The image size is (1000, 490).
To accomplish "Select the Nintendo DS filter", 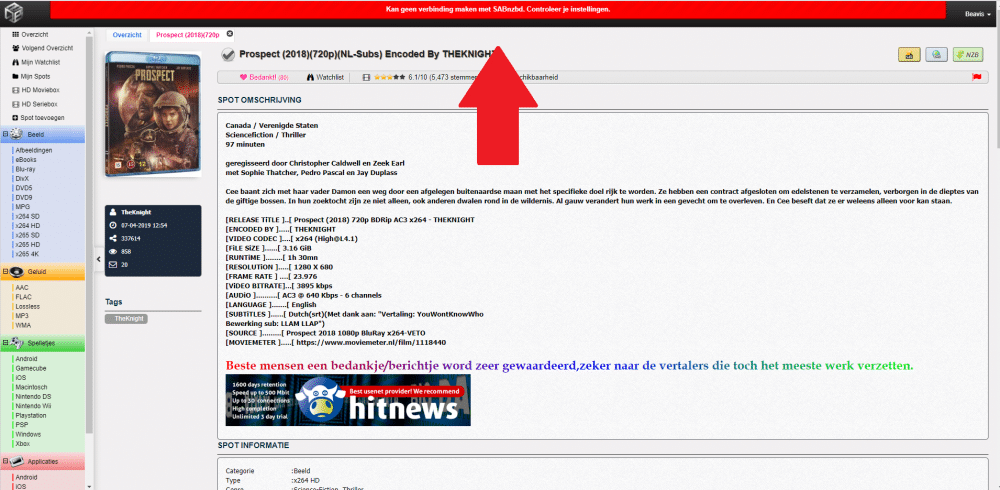I will tap(31, 396).
